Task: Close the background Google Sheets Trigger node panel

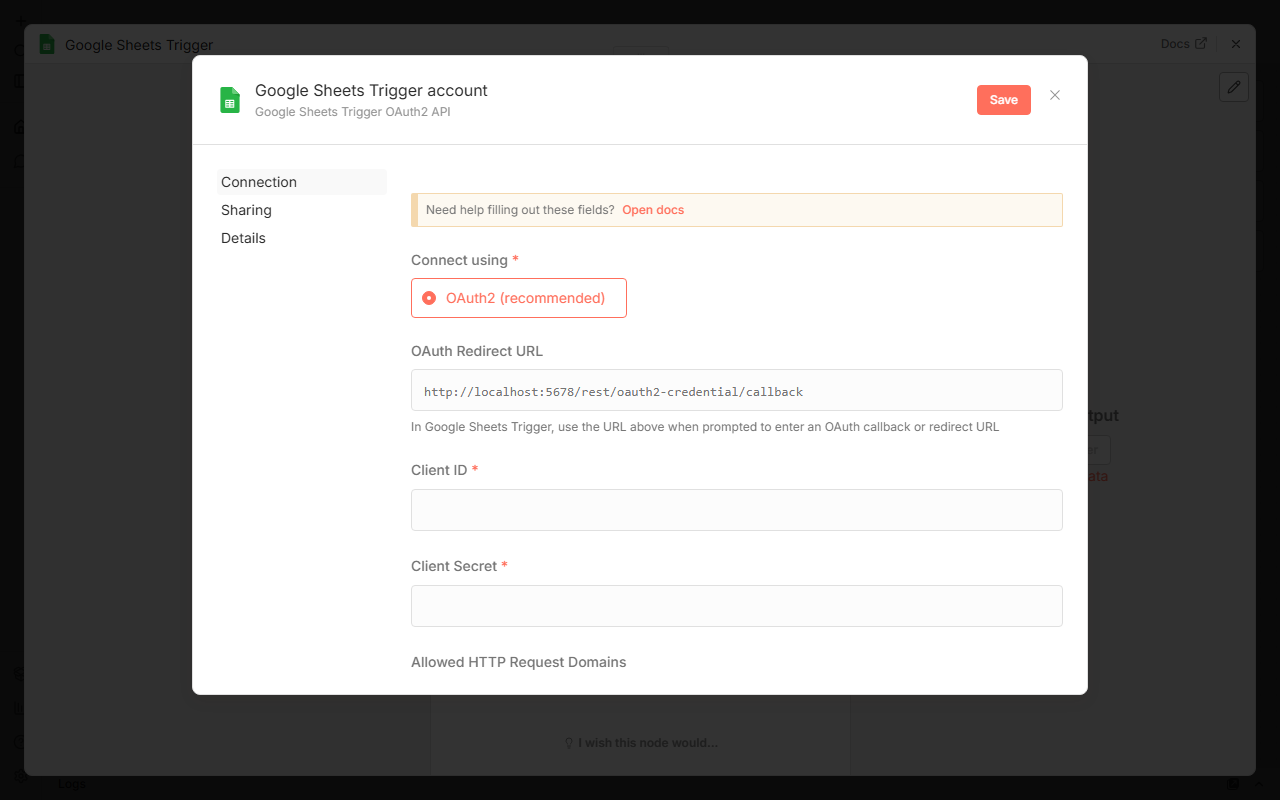Action: [x=1236, y=44]
